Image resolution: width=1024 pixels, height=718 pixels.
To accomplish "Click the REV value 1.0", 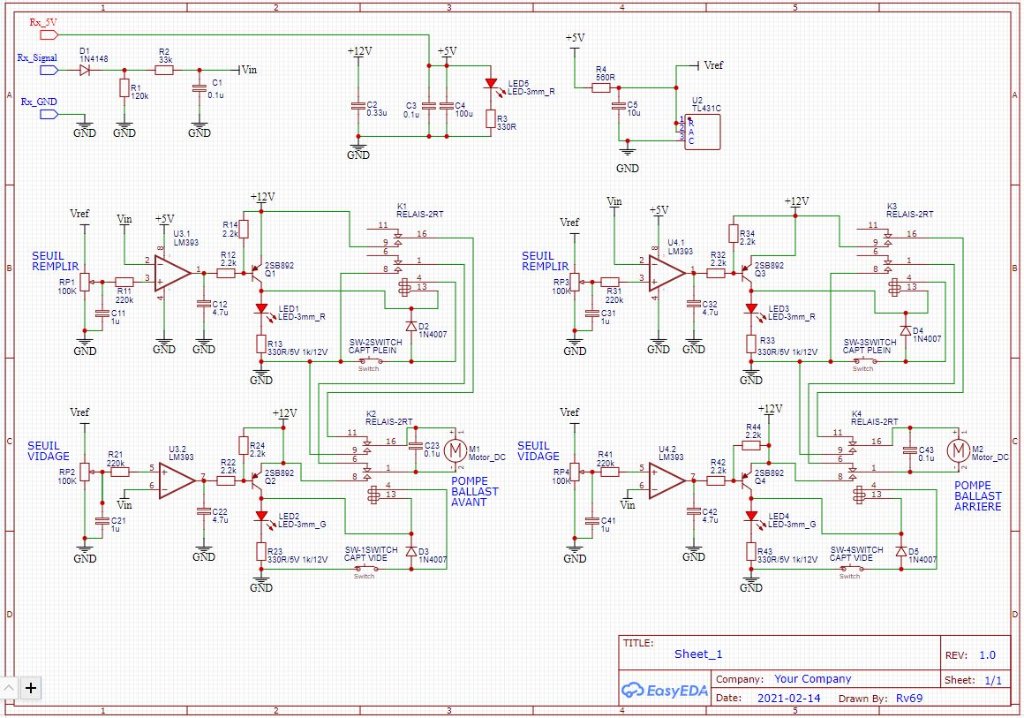I will [987, 656].
